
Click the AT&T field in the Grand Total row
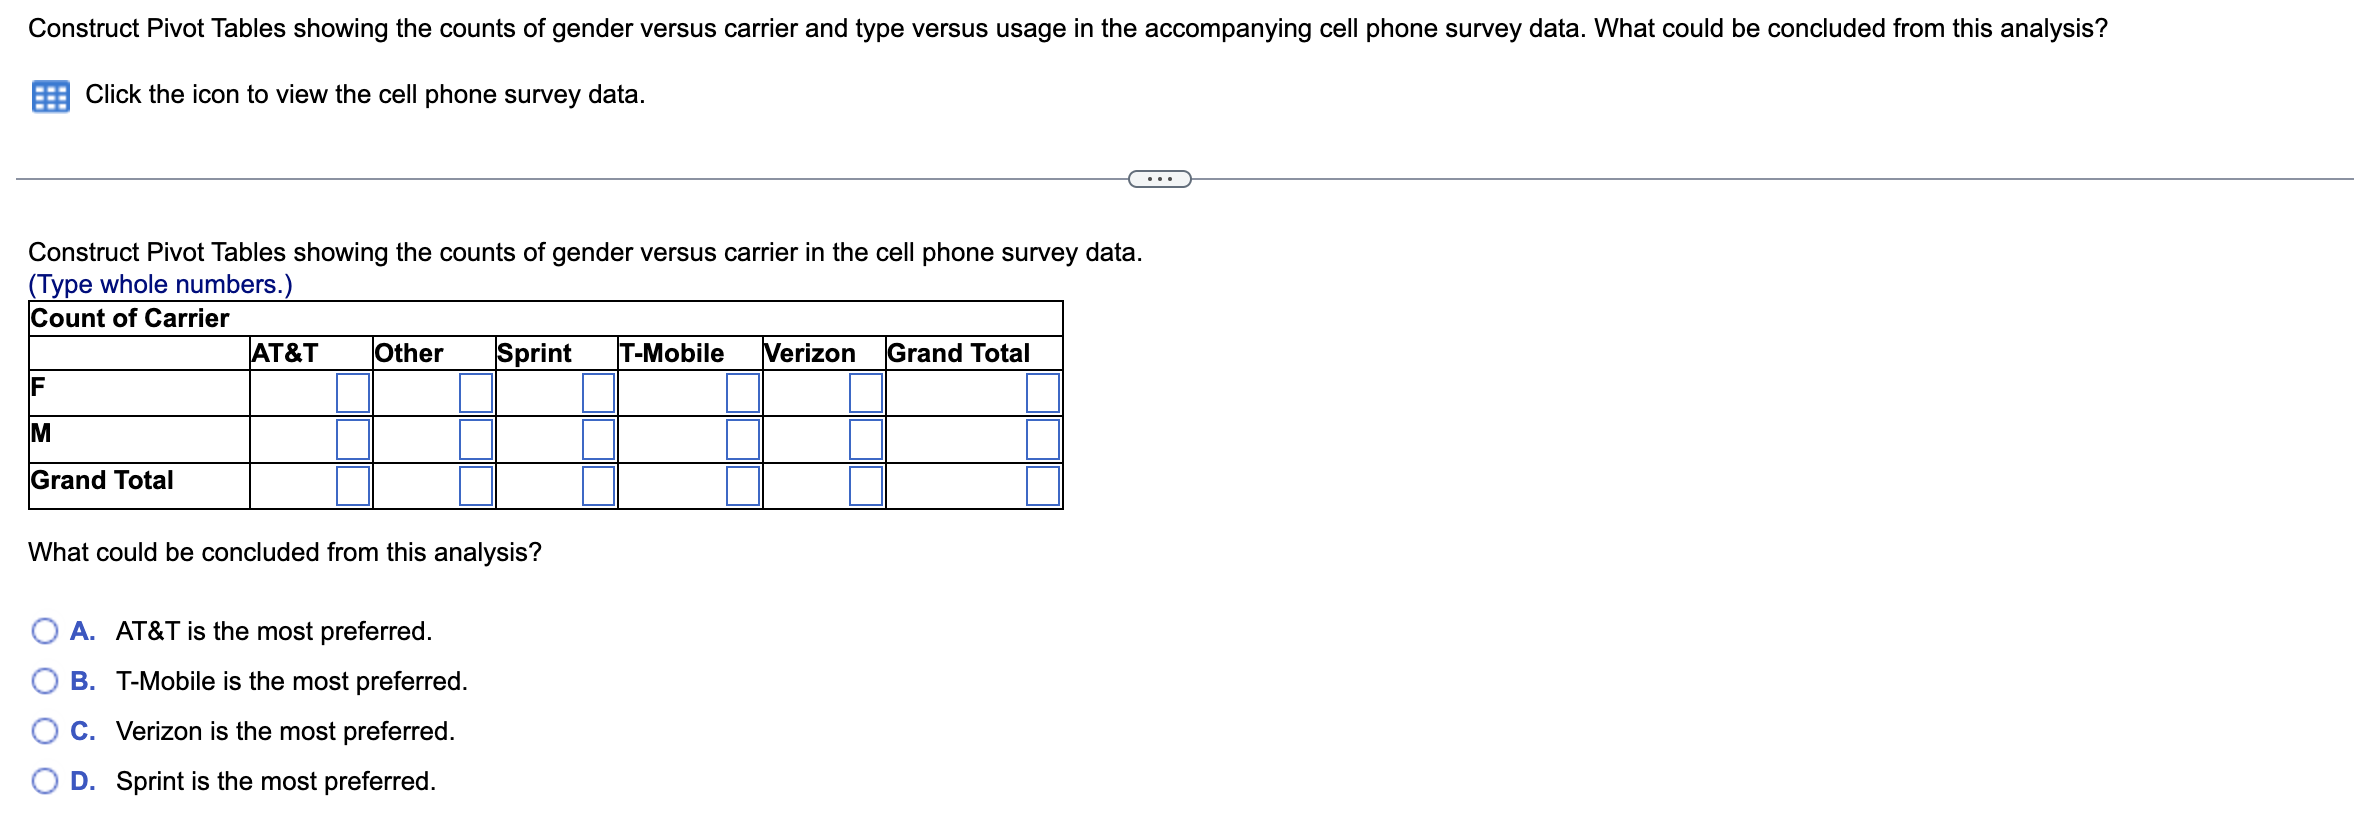pos(354,485)
